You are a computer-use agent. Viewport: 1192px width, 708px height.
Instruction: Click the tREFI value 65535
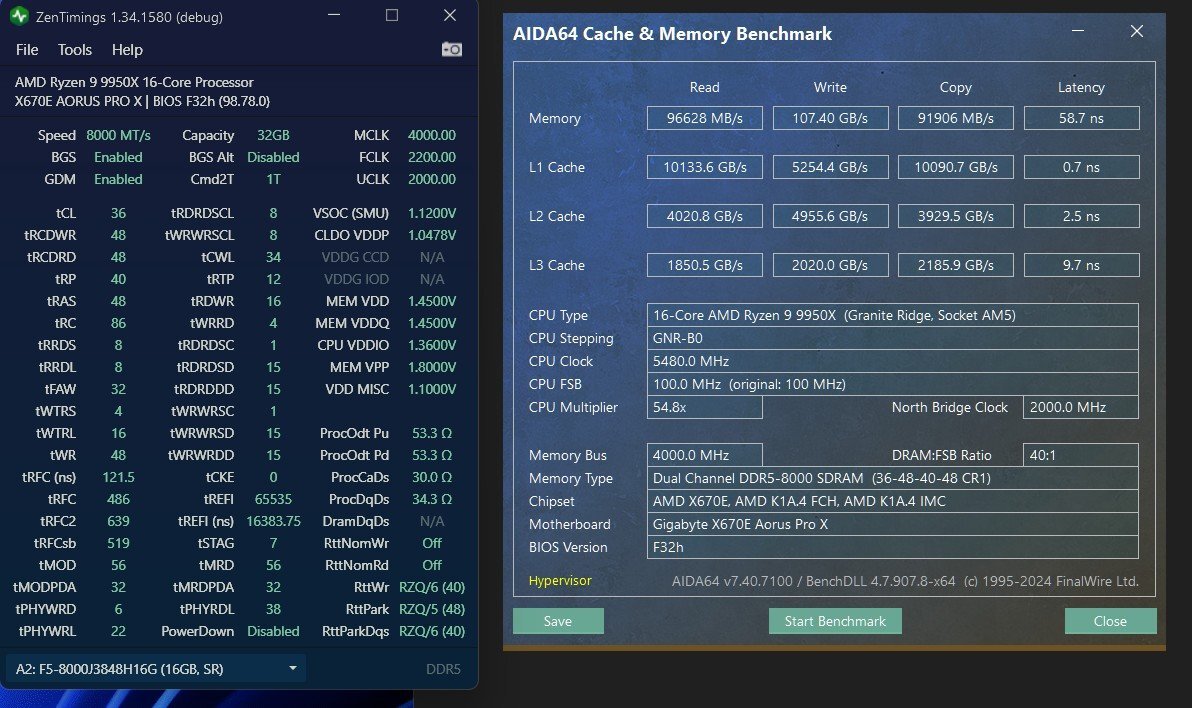273,499
